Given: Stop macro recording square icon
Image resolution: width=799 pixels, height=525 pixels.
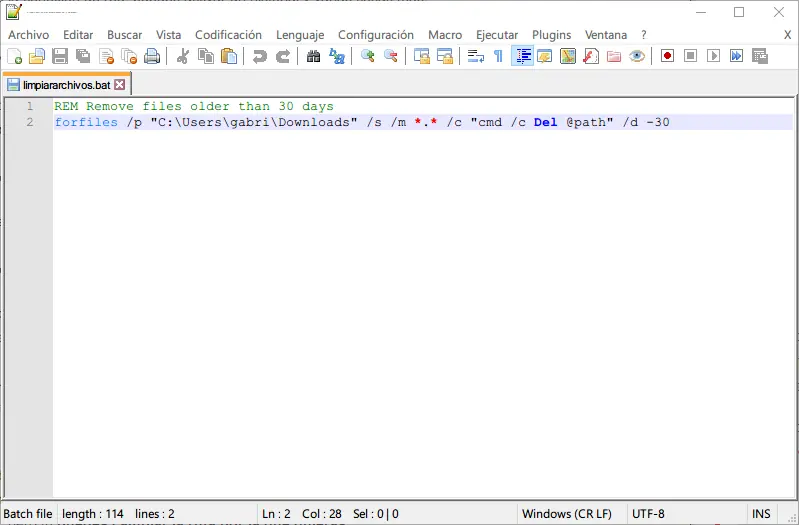Looking at the screenshot, I should point(690,56).
